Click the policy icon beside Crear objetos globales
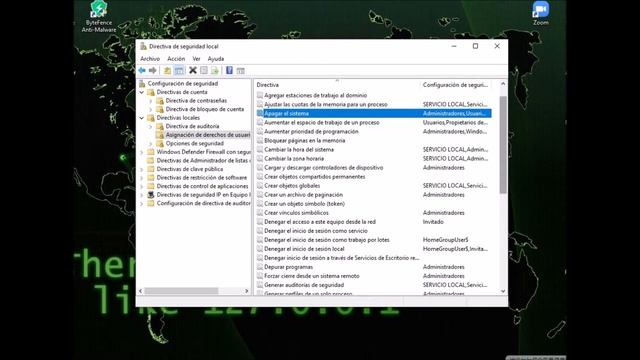The width and height of the screenshot is (640, 360). click(260, 186)
